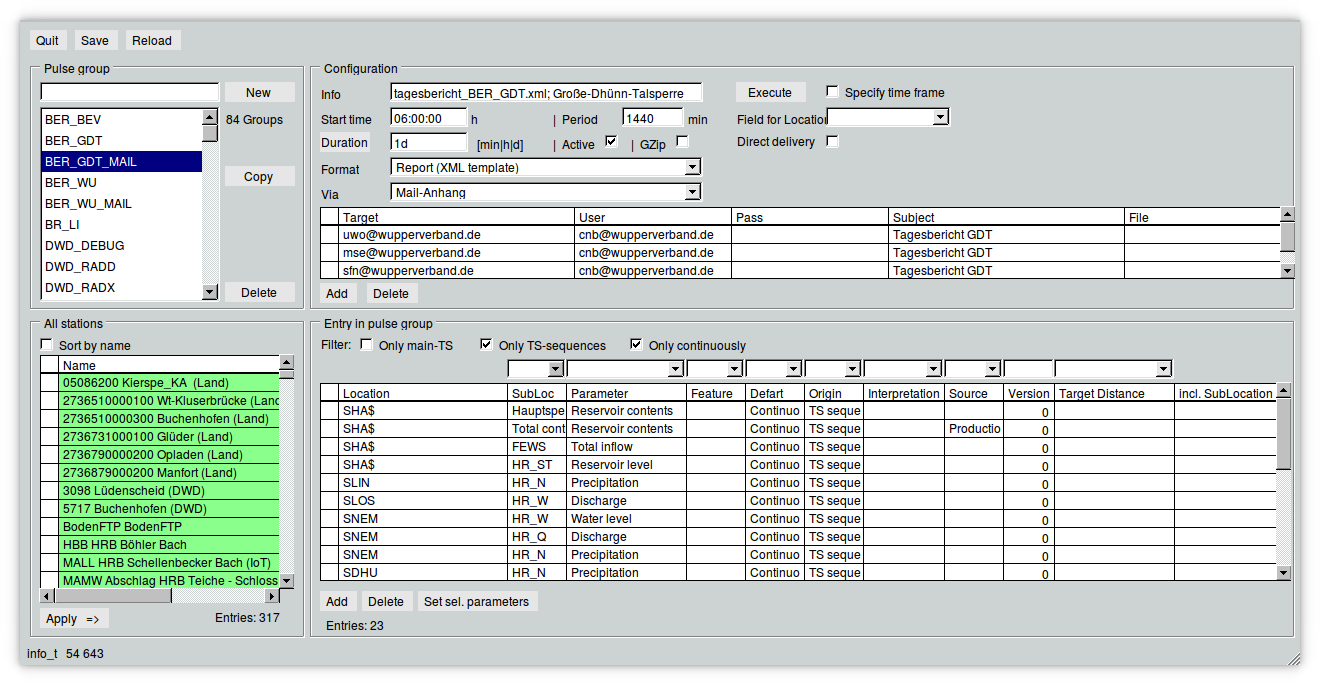Check the Only main-TS filter
Image resolution: width=1320 pixels, height=685 pixels.
click(366, 345)
